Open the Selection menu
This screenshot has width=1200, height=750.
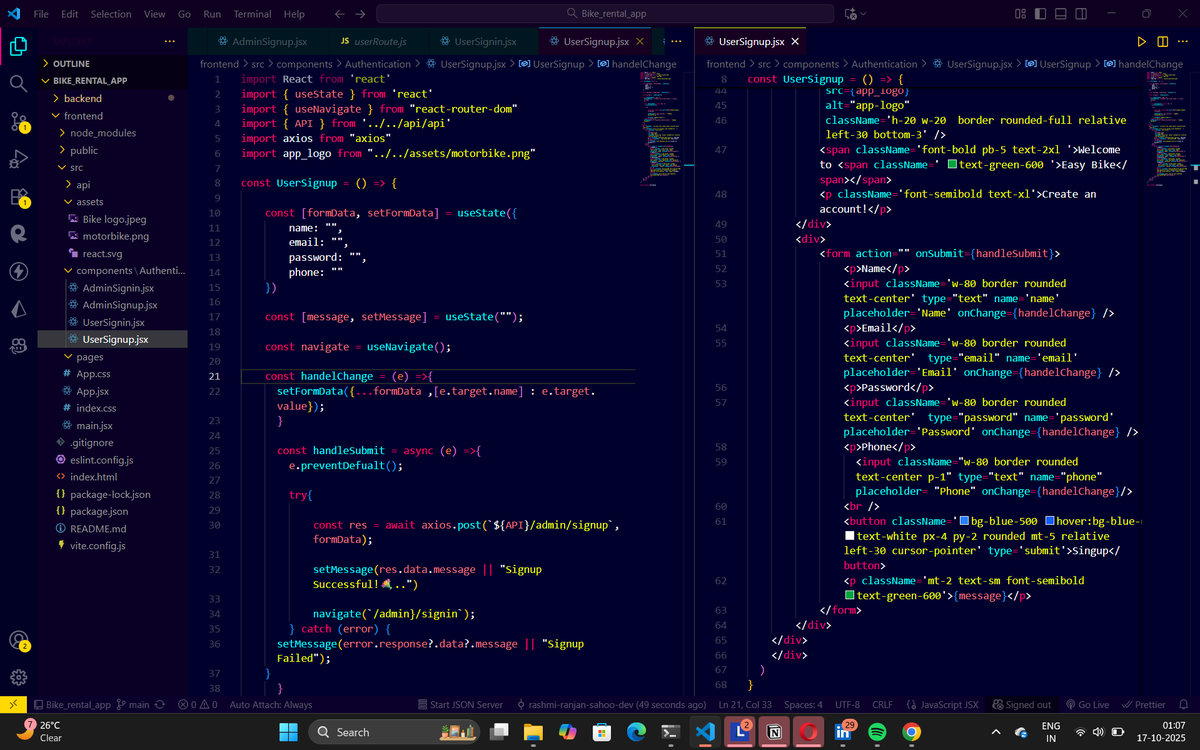point(111,14)
